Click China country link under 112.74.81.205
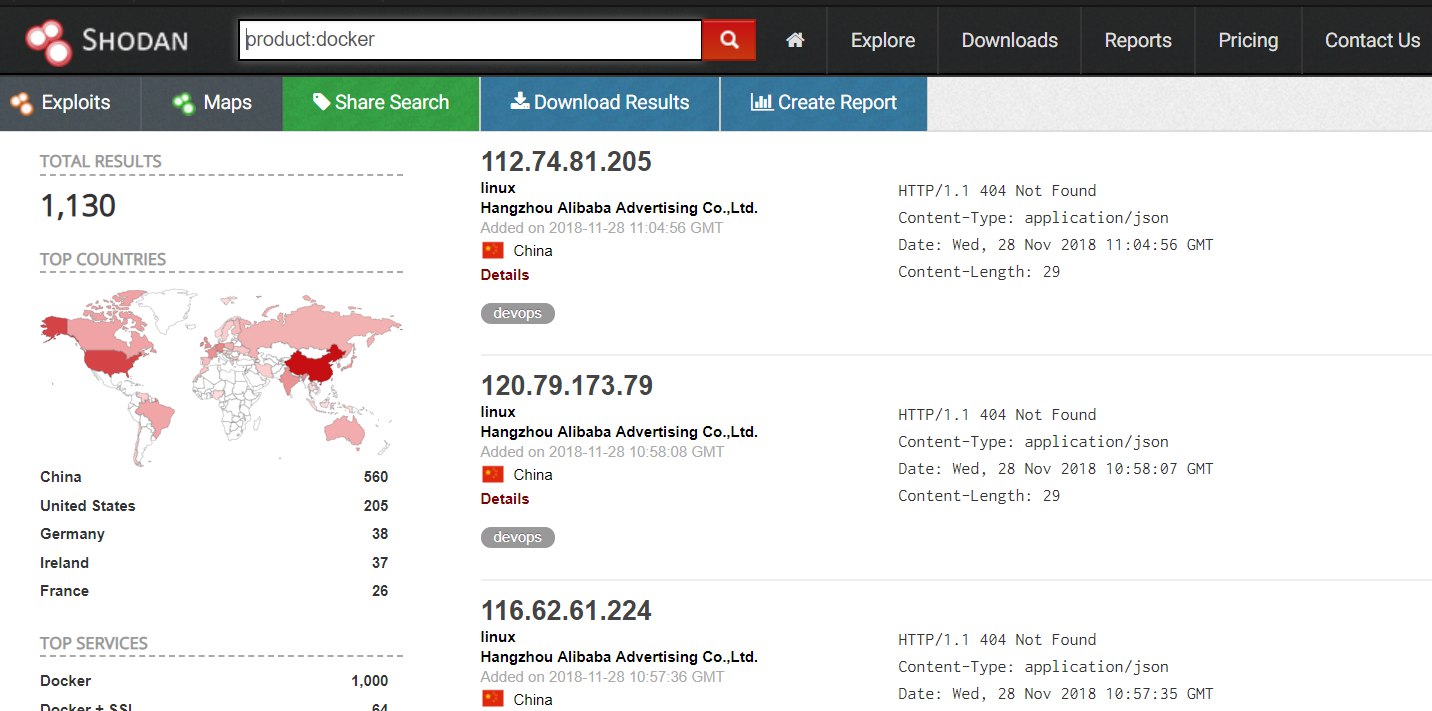This screenshot has width=1432, height=711. 533,251
